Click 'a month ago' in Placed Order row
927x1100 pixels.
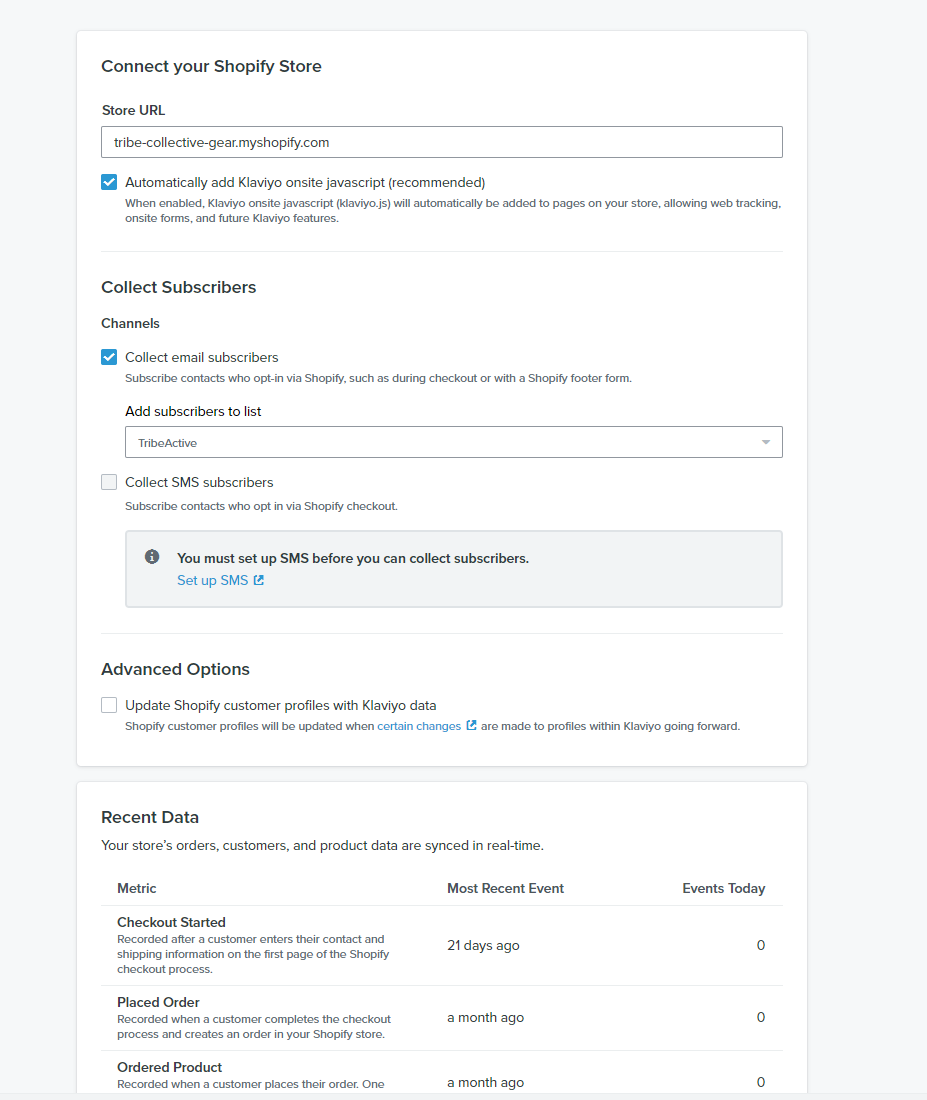(x=486, y=1017)
